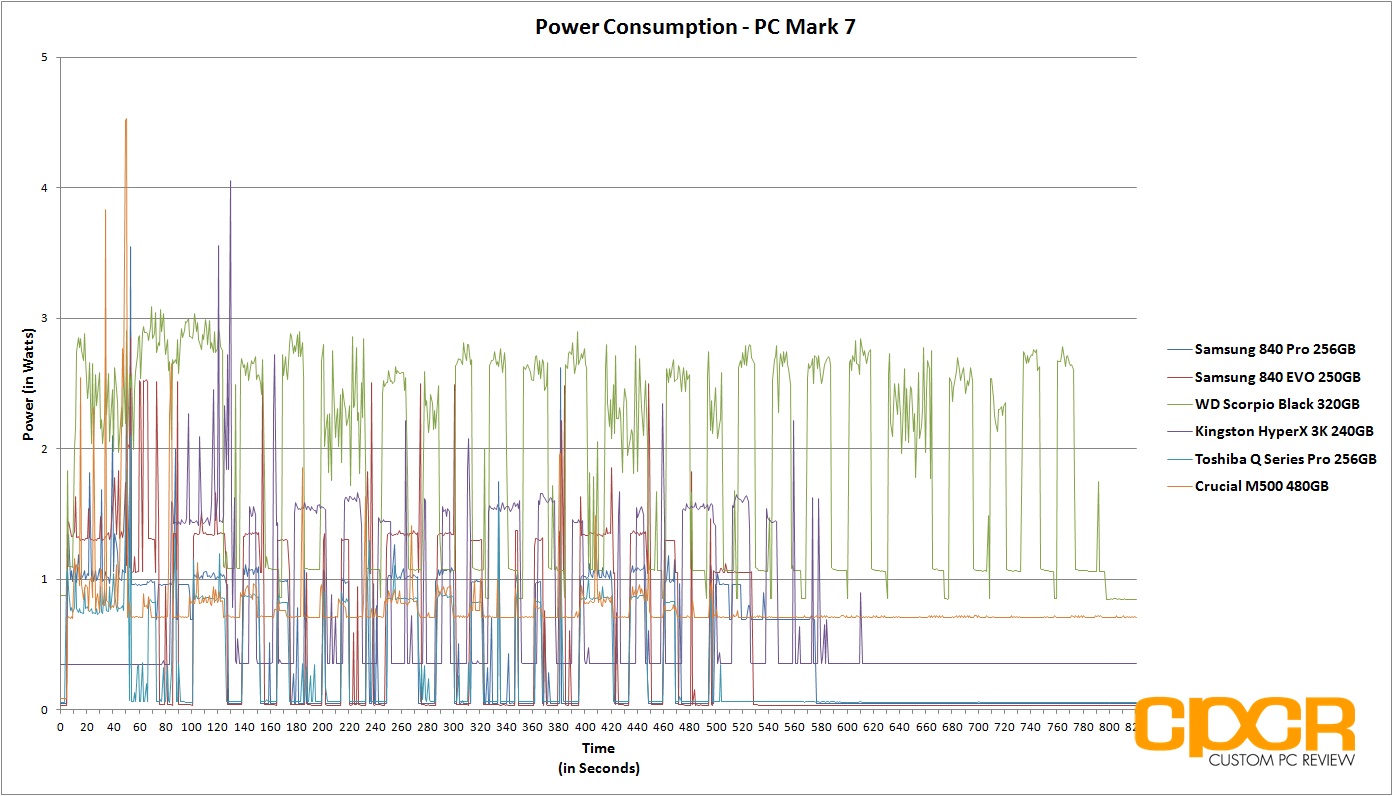Image resolution: width=1393 pixels, height=796 pixels.
Task: Click the tall orange Crucial M500 spike peak
Action: tap(126, 120)
